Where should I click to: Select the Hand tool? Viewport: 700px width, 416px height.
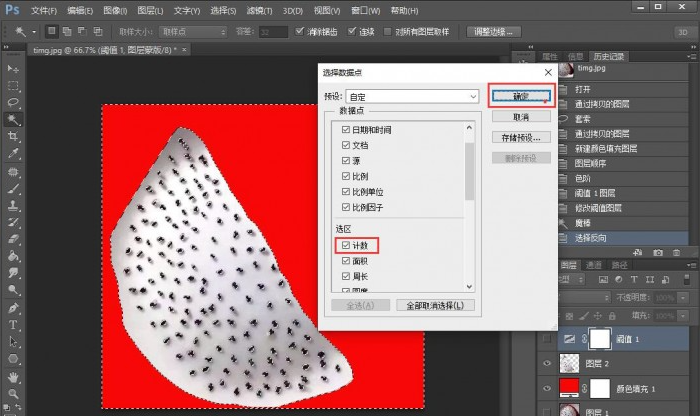tap(14, 376)
